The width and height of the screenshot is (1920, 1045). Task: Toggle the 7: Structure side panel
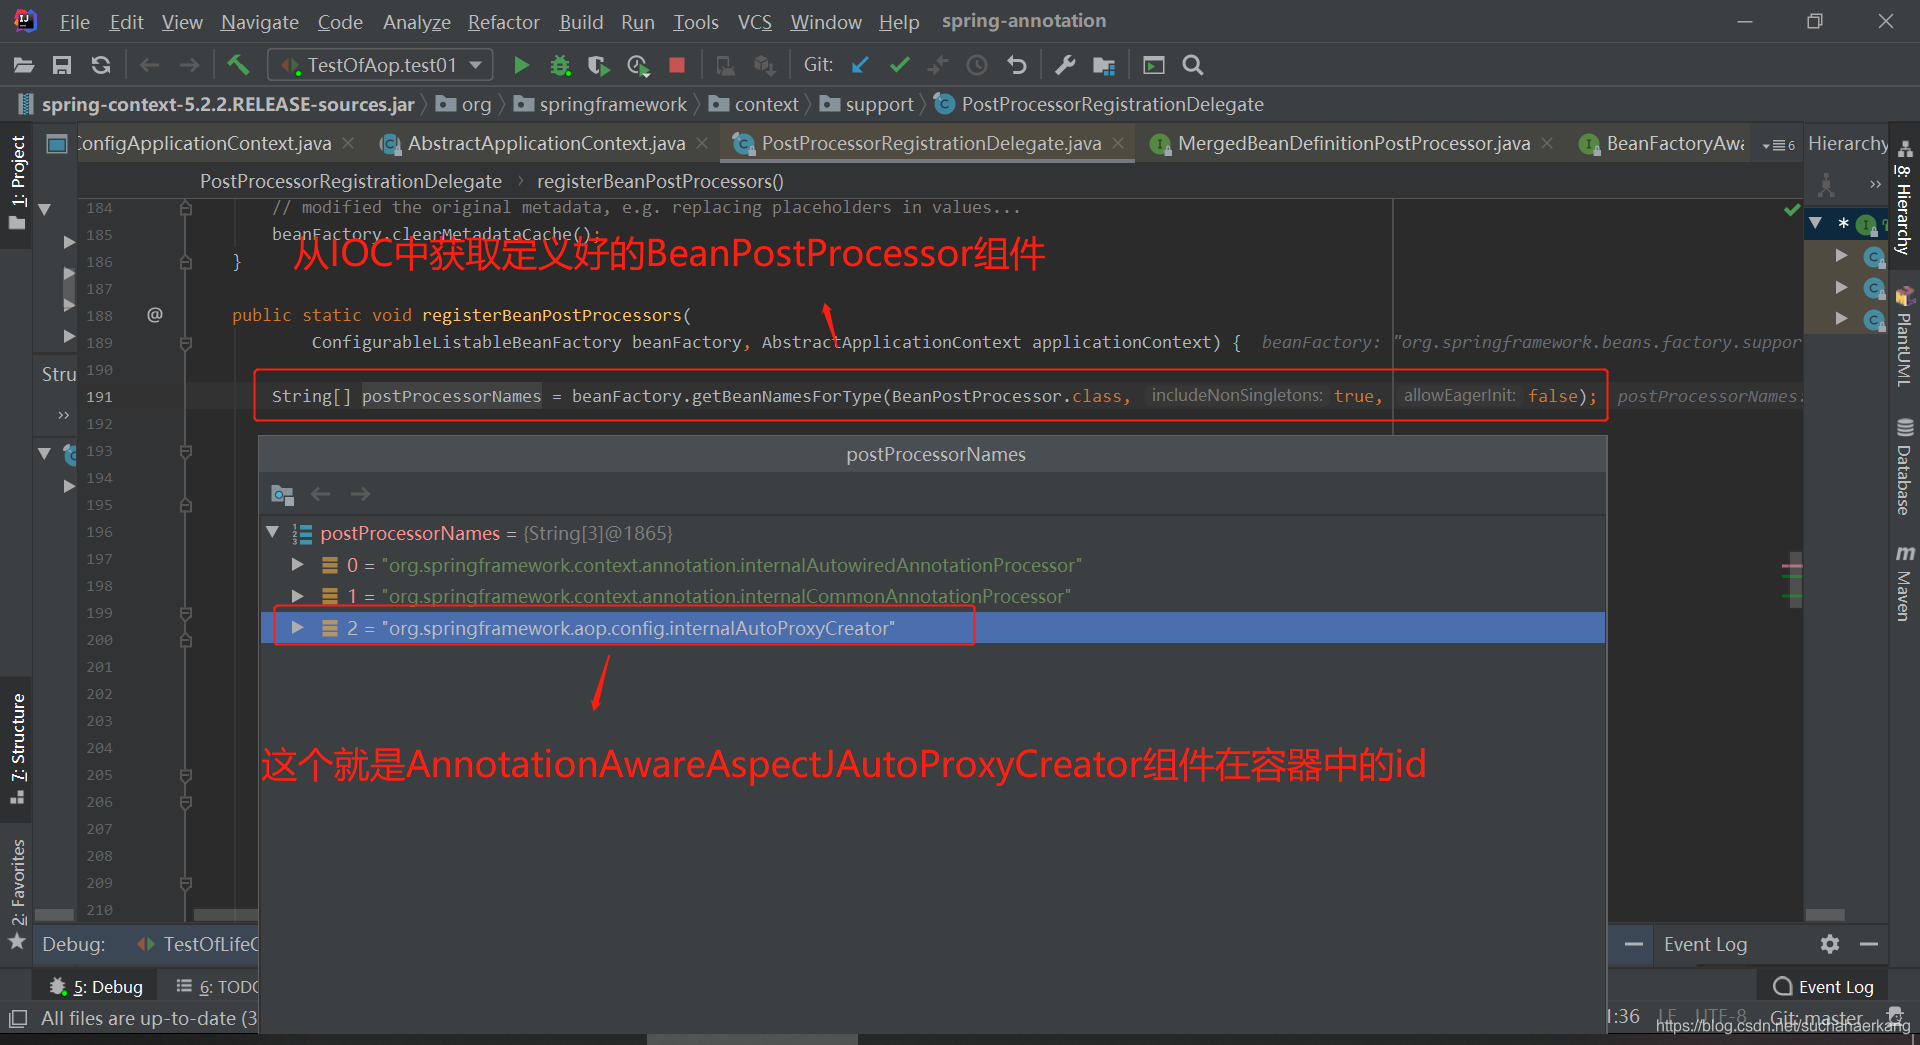point(17,749)
